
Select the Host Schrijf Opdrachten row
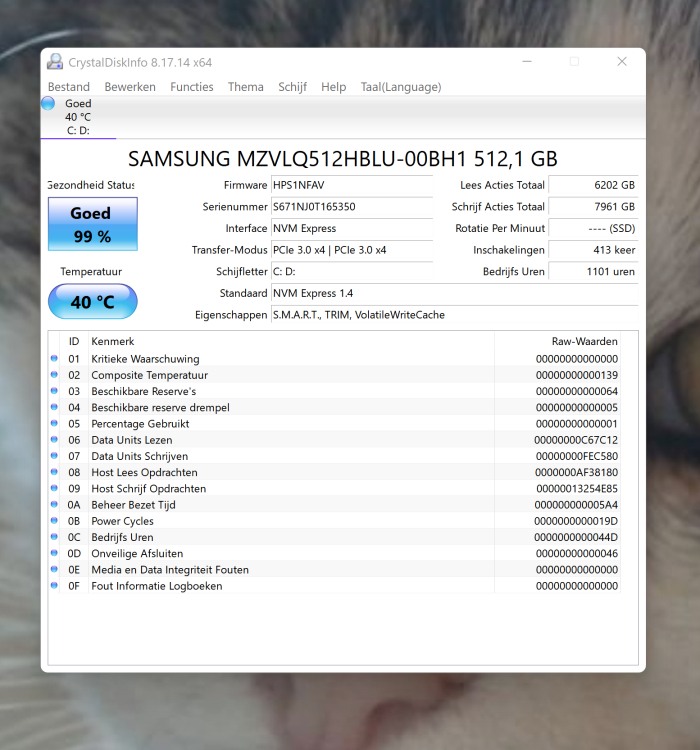tap(334, 489)
